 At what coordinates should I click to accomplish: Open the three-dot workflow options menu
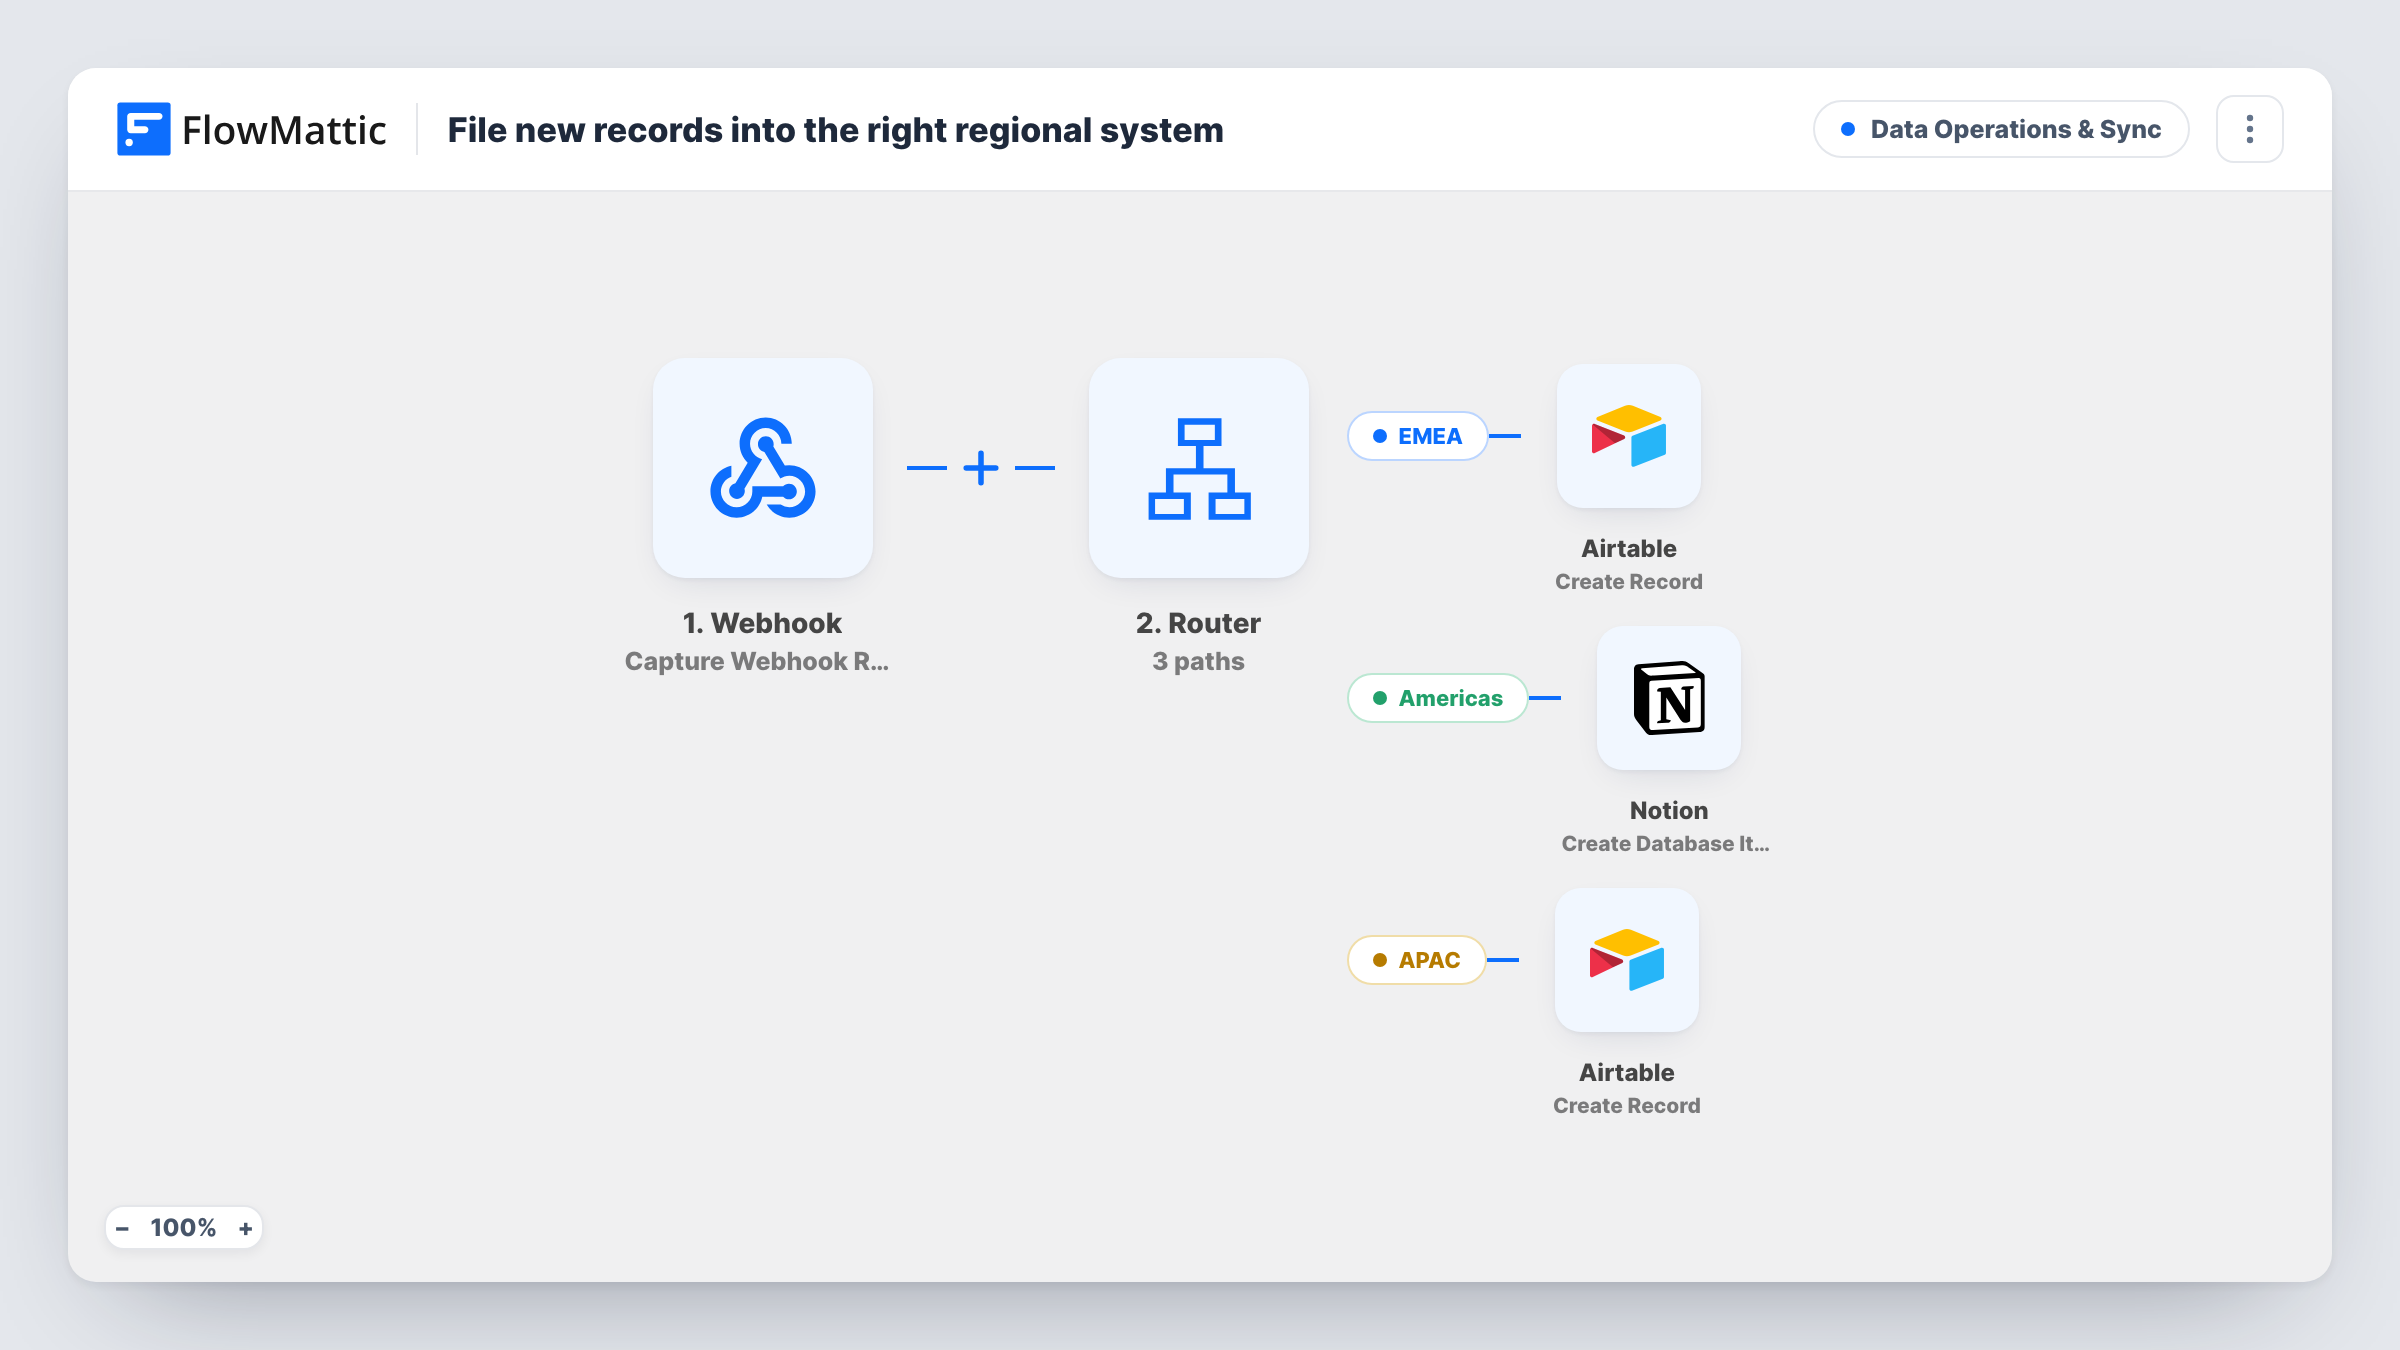(2250, 129)
